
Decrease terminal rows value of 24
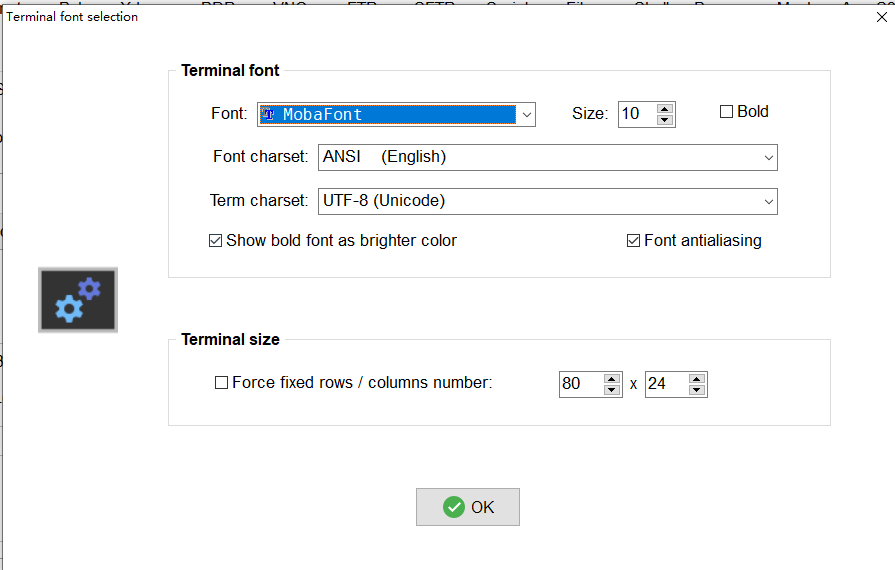click(x=697, y=390)
